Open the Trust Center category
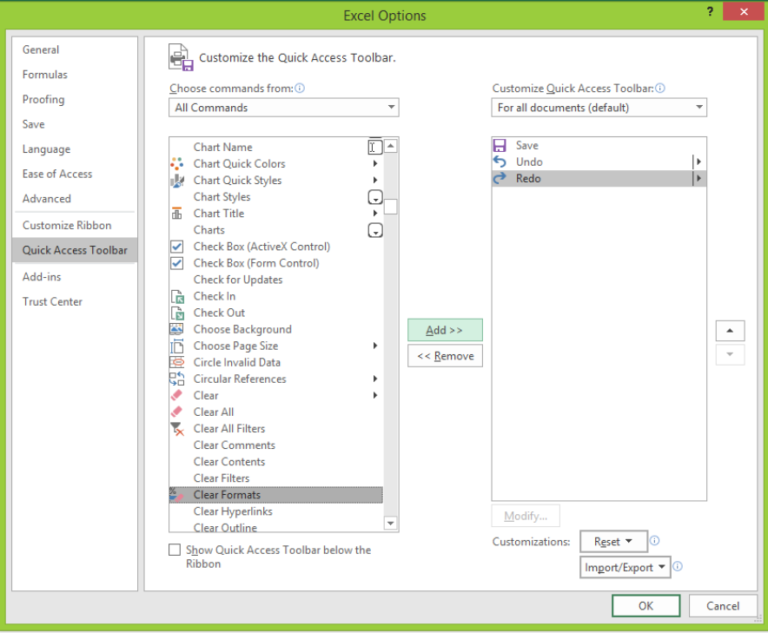This screenshot has width=768, height=633. pos(52,302)
